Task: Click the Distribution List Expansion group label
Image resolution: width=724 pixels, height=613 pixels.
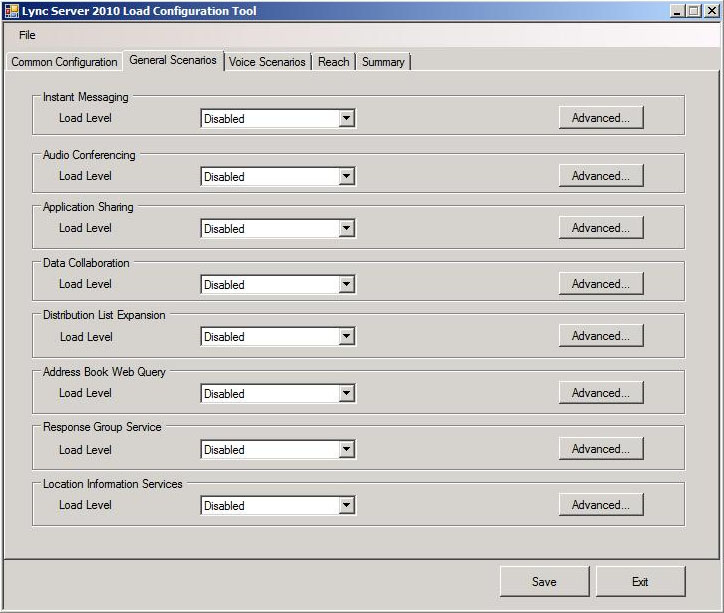Action: point(104,315)
